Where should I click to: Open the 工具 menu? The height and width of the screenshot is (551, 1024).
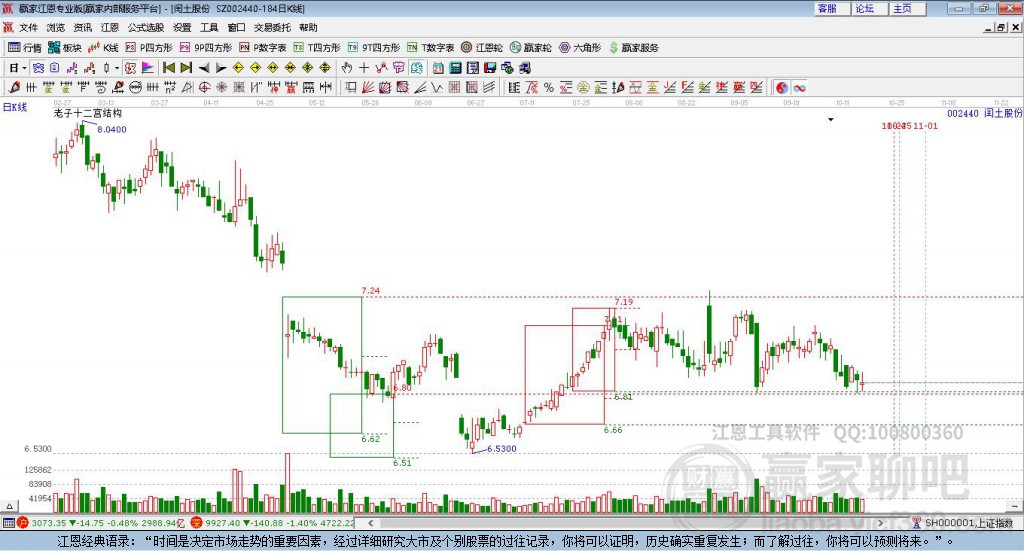coord(209,27)
